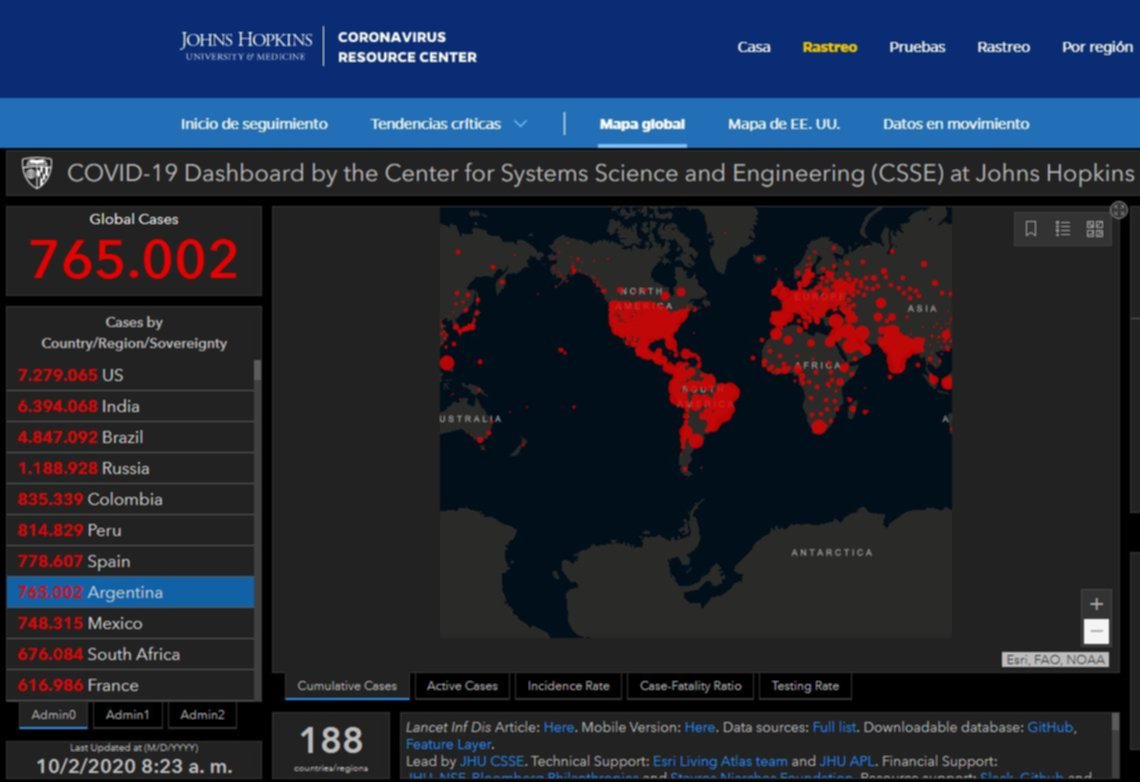
Task: Show the Cumulative Cases map tab
Action: coord(347,685)
